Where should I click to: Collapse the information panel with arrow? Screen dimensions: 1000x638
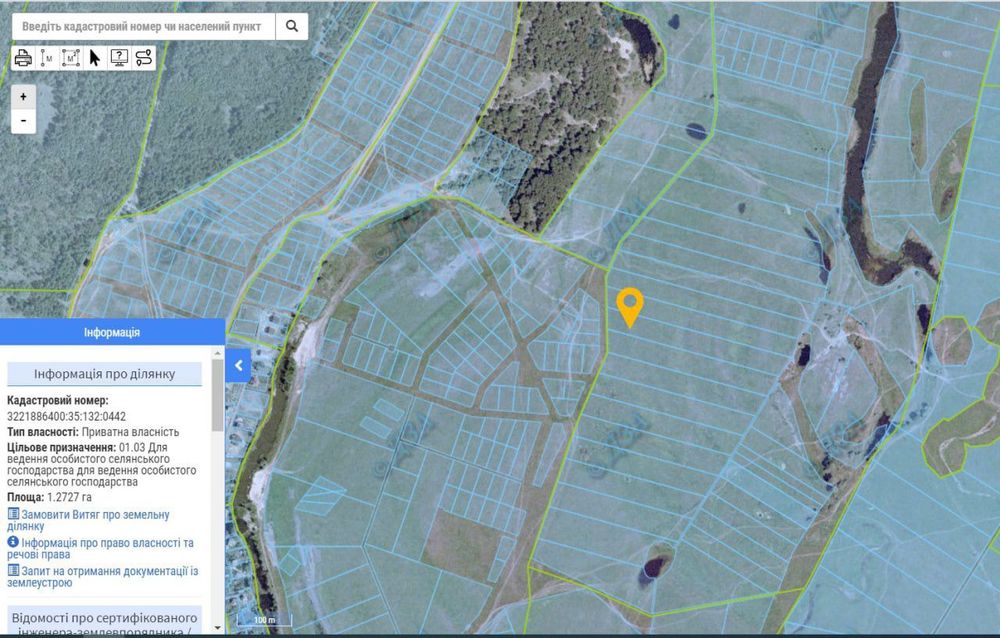click(239, 366)
